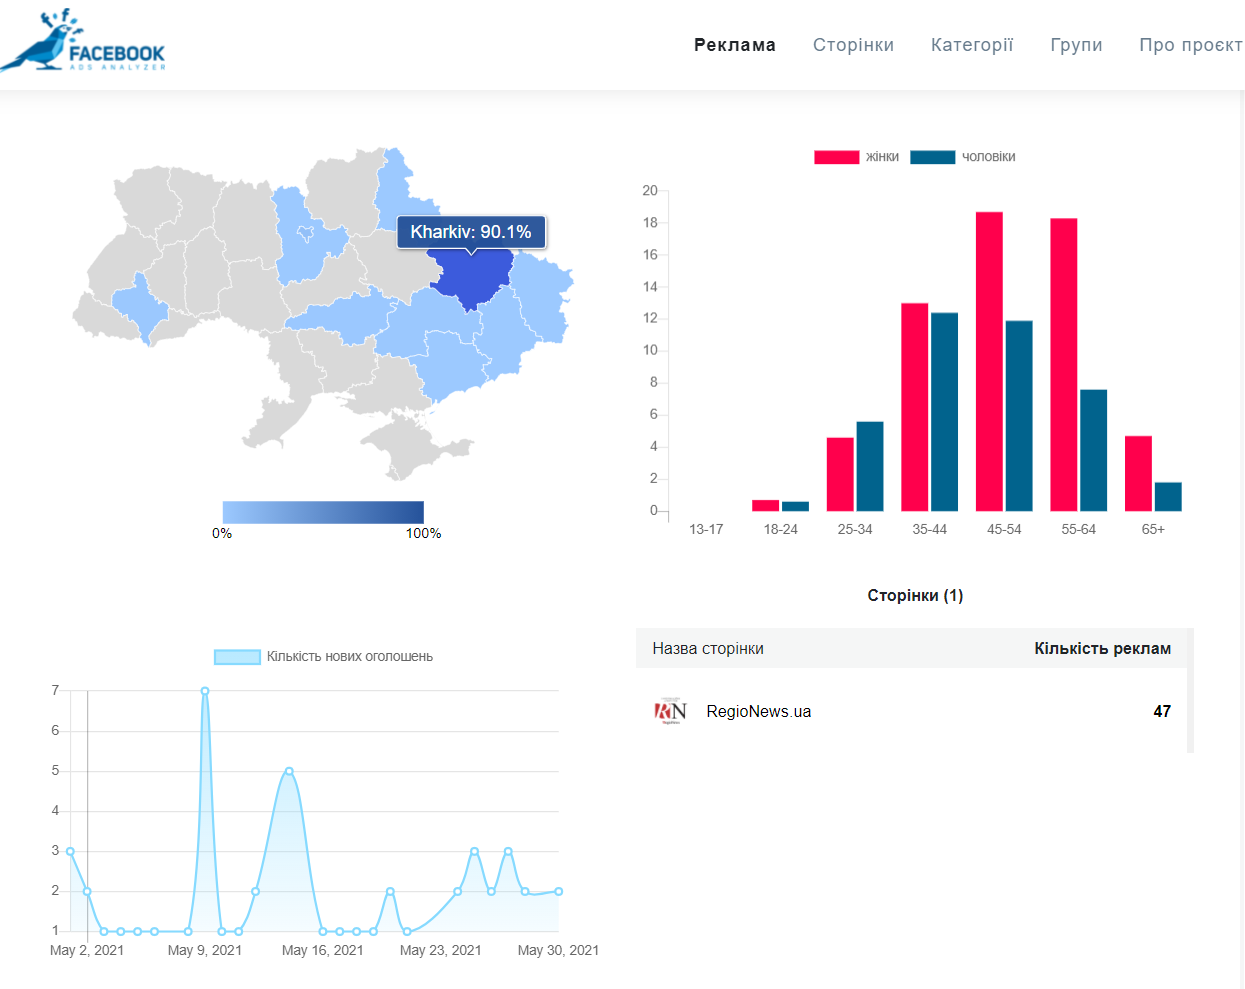Click the peak data point at 7
The width and height of the screenshot is (1245, 989).
tap(205, 691)
